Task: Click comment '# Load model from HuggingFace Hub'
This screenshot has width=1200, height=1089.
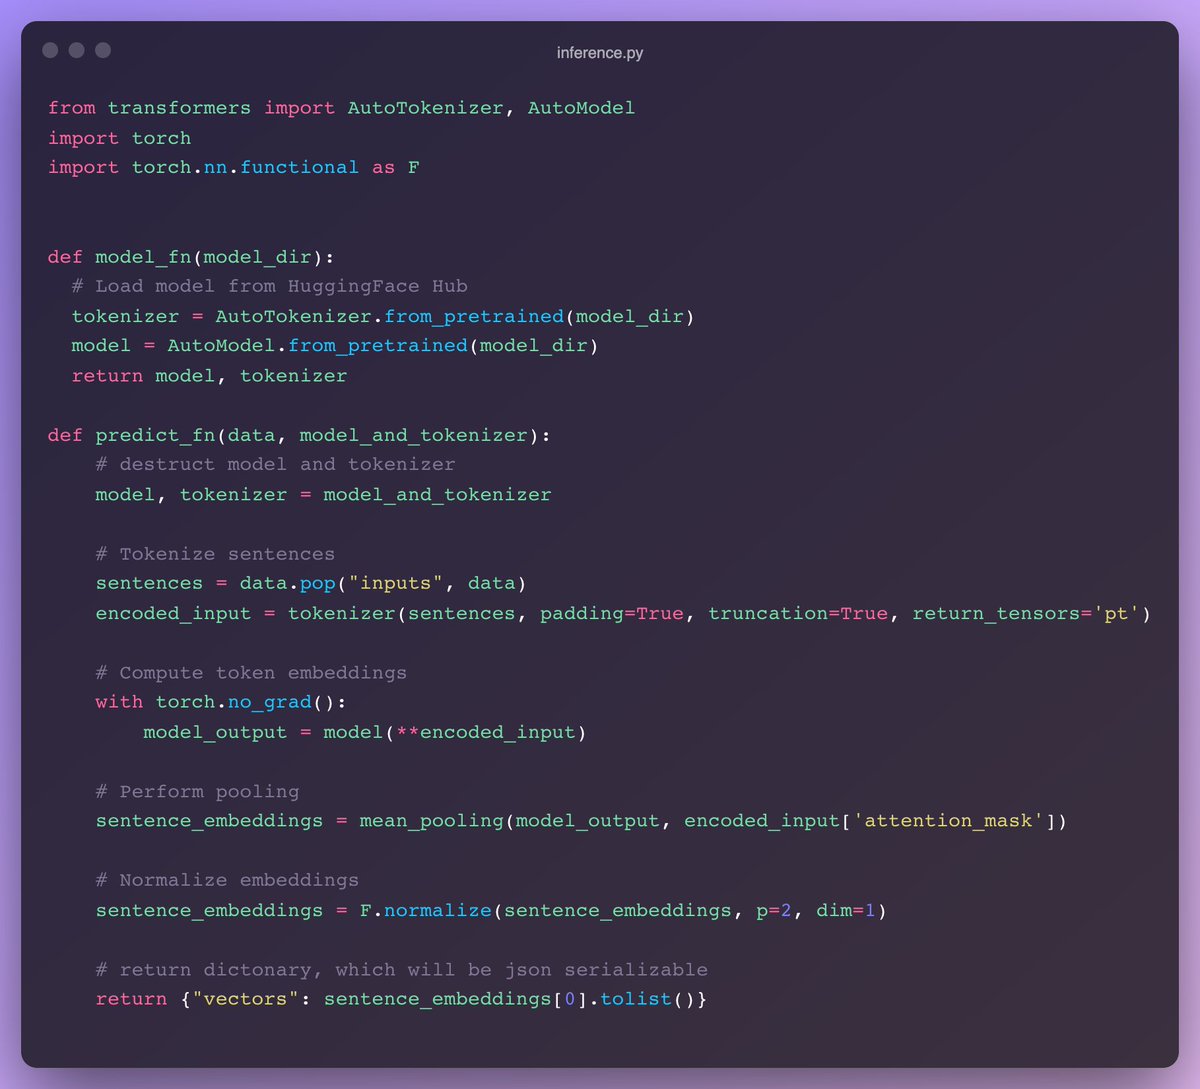Action: (x=269, y=286)
